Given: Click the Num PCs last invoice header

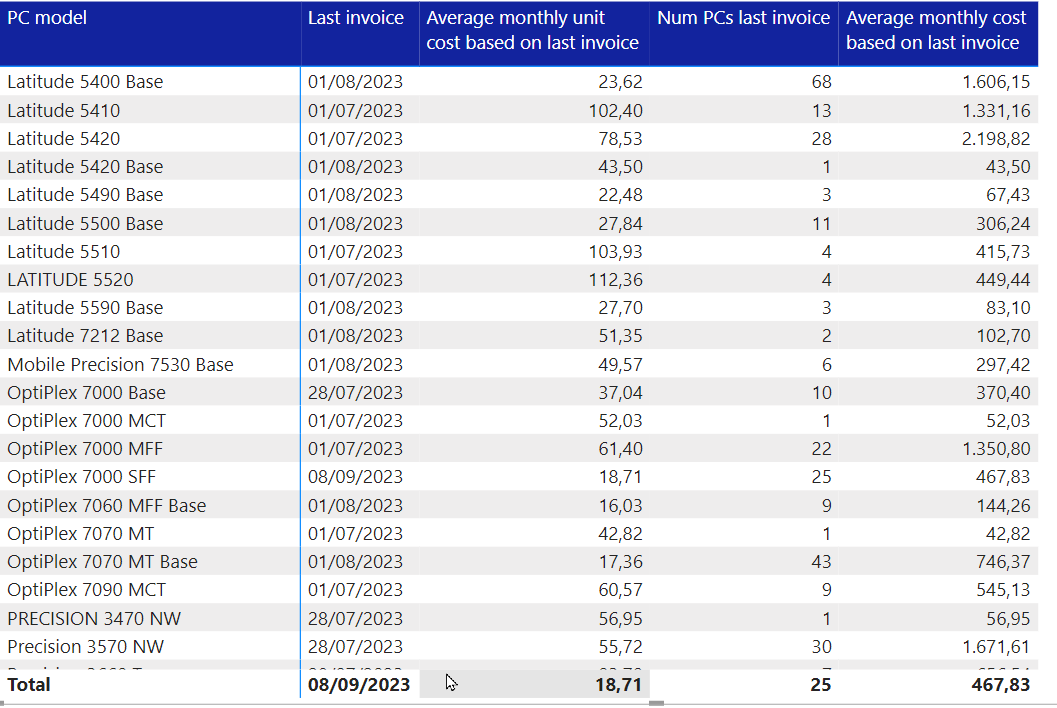Looking at the screenshot, I should [744, 18].
